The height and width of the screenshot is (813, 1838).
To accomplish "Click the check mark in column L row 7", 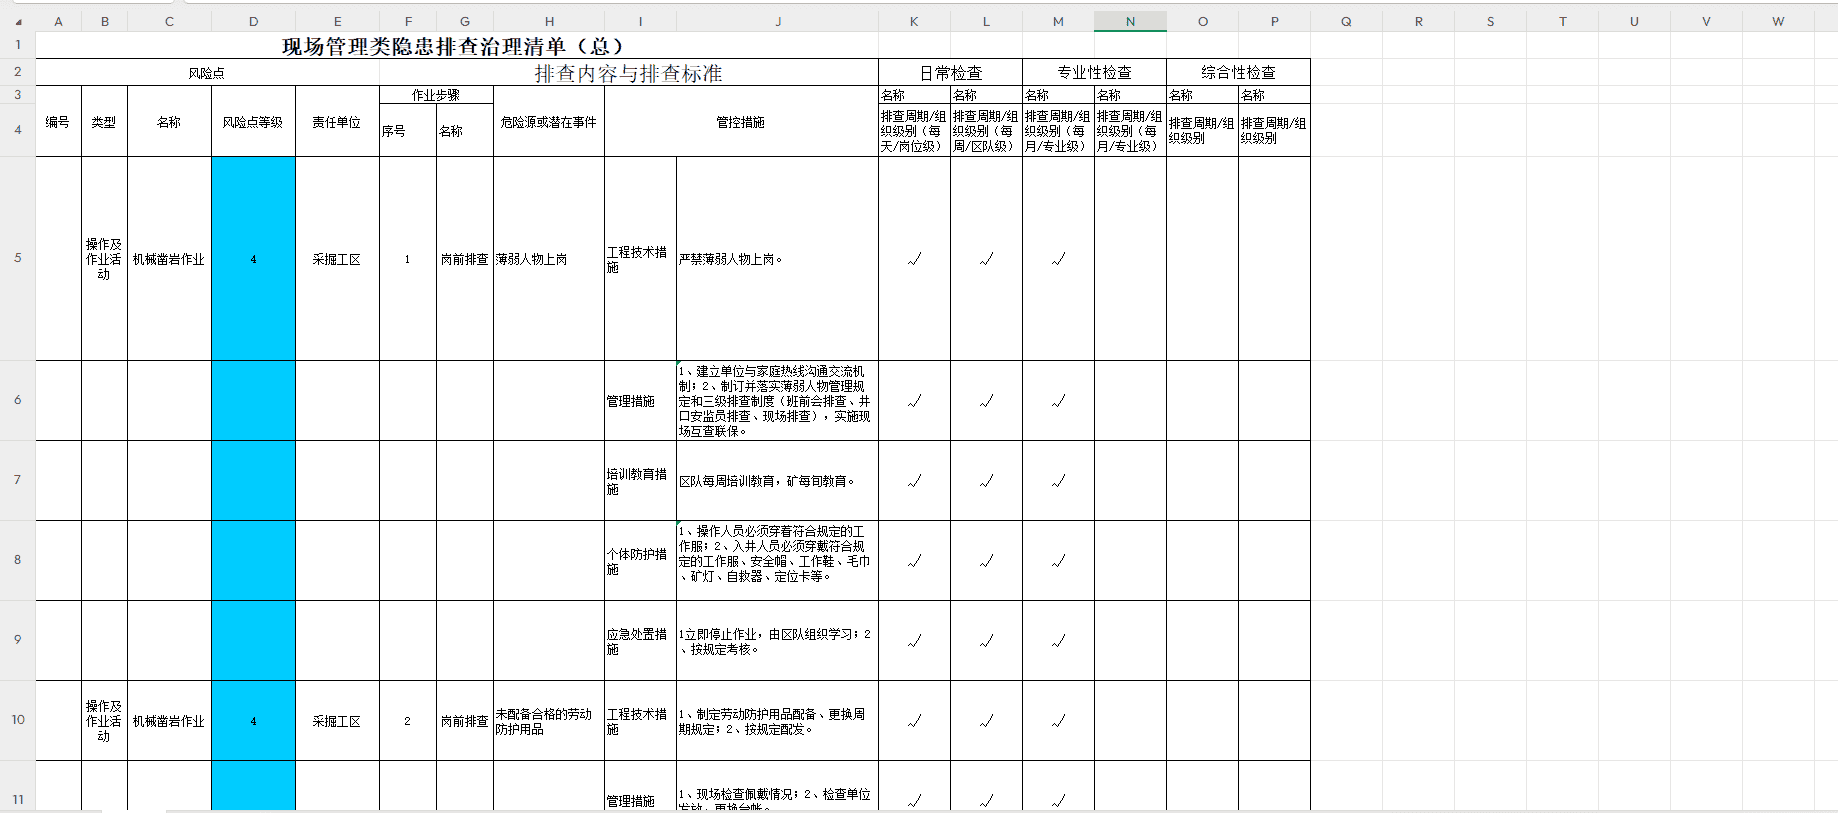I will [986, 481].
